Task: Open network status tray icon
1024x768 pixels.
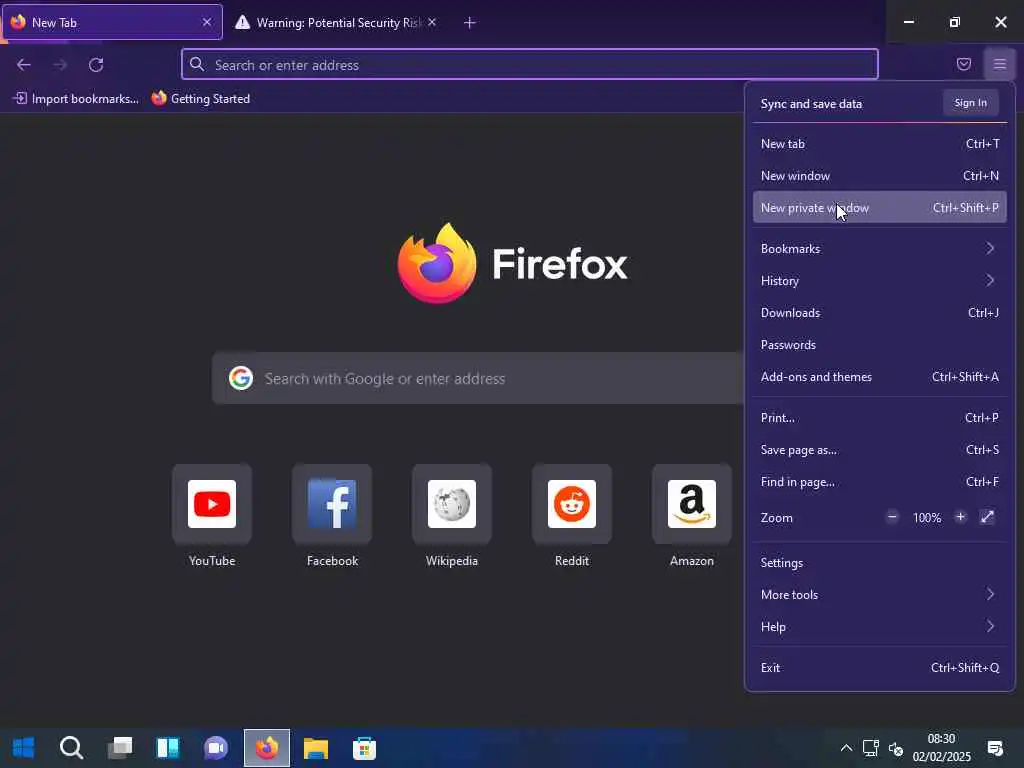Action: (871, 748)
